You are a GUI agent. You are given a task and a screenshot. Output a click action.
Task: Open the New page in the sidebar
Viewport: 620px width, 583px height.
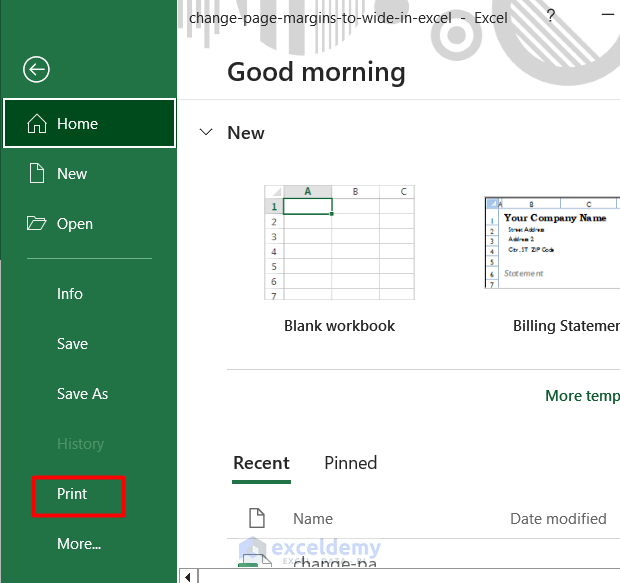[89, 174]
